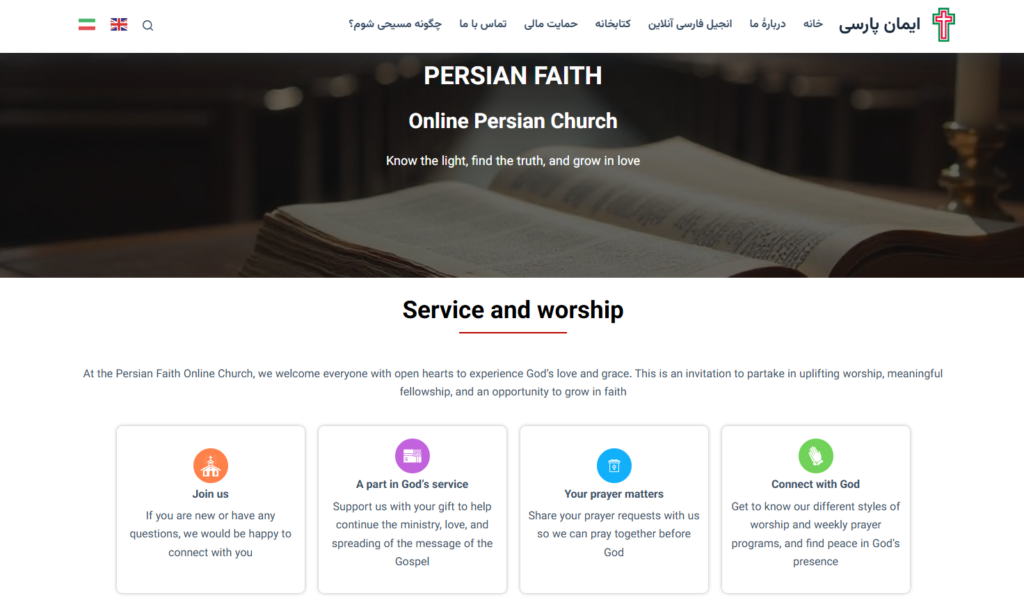
Task: Open the Join us heading link
Action: coord(210,494)
